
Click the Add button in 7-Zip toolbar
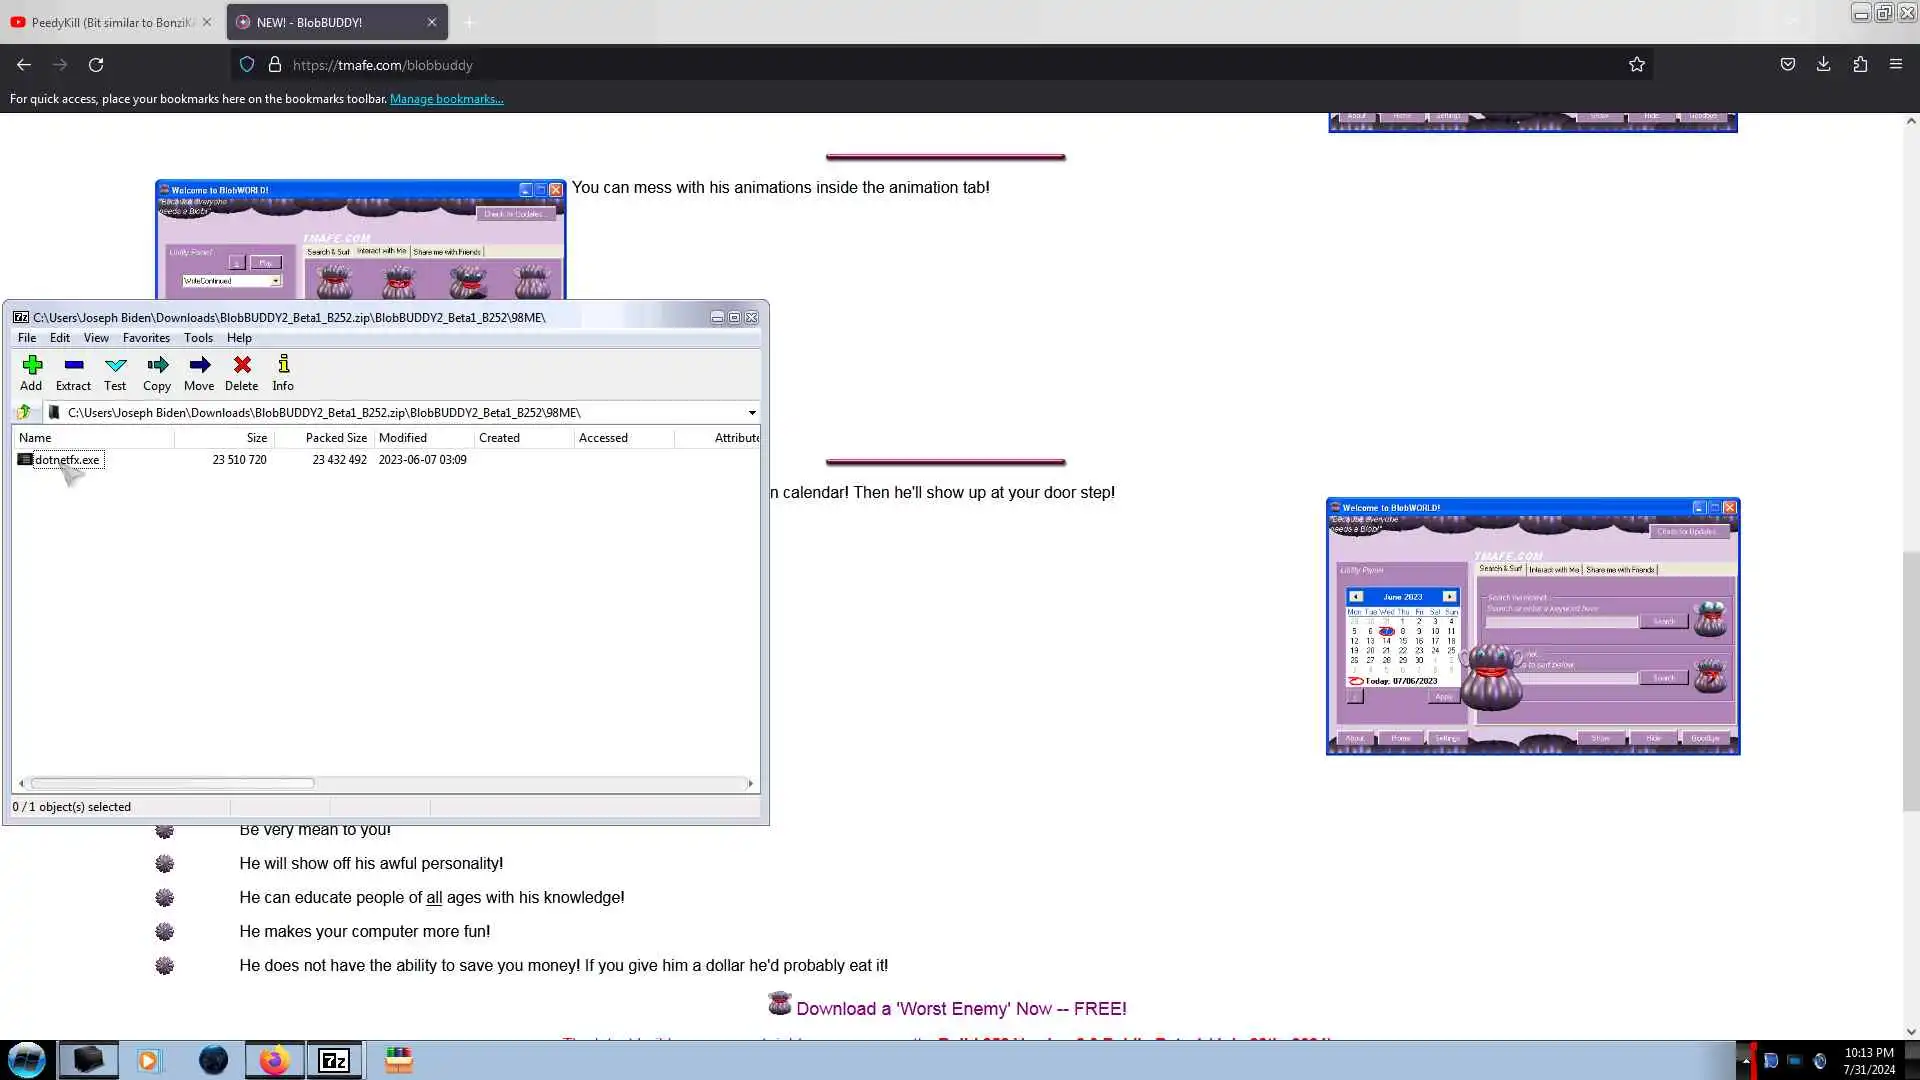[31, 372]
